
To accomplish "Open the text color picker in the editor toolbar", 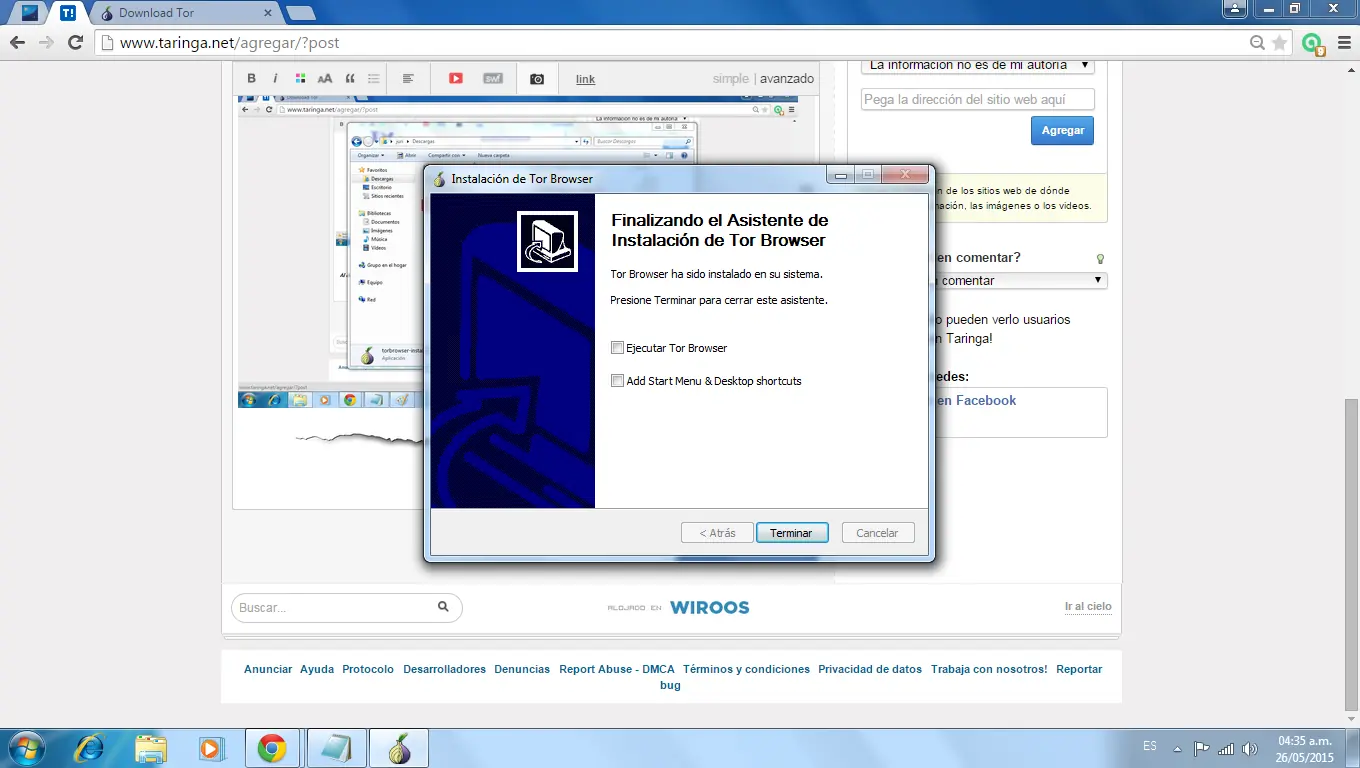I will coord(300,78).
